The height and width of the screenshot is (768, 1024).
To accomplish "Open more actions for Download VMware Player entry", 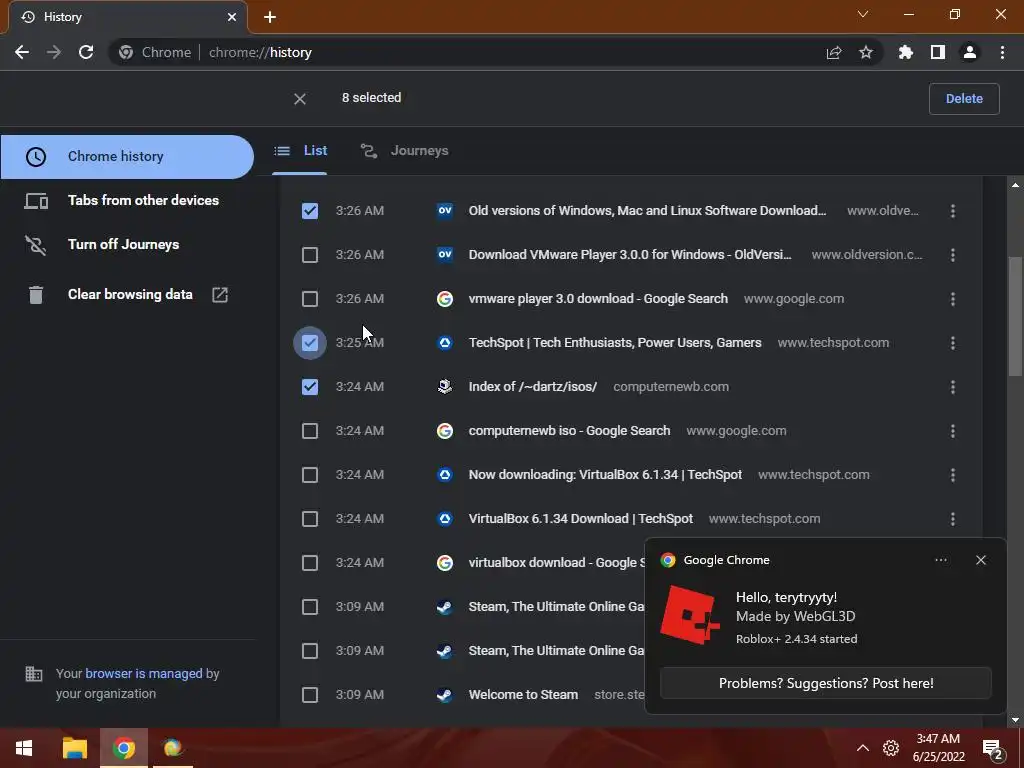I will coord(953,255).
